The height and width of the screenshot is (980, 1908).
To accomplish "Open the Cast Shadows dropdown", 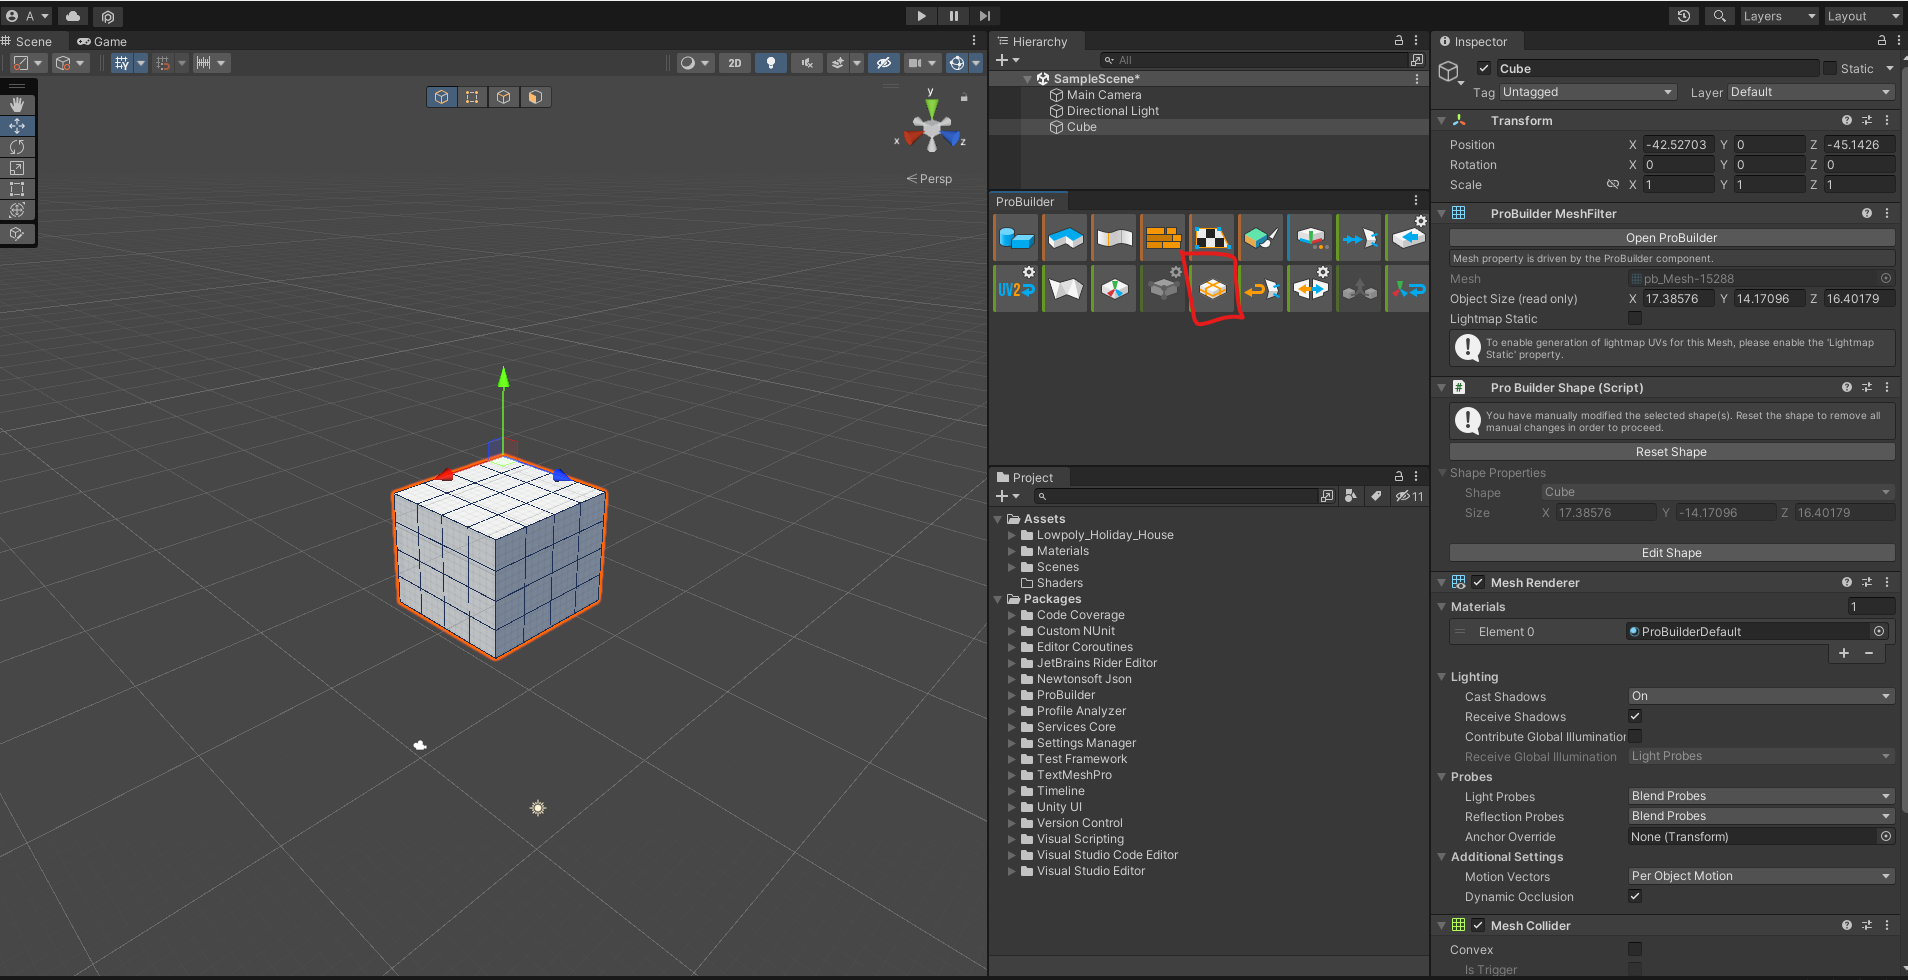I will click(1760, 696).
